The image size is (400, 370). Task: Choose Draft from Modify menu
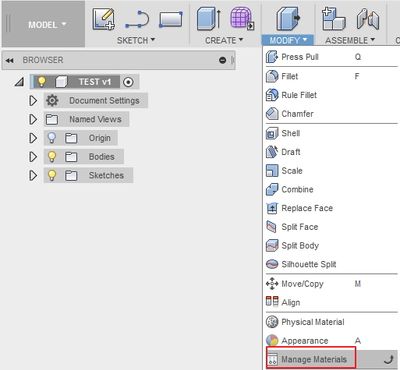point(332,152)
